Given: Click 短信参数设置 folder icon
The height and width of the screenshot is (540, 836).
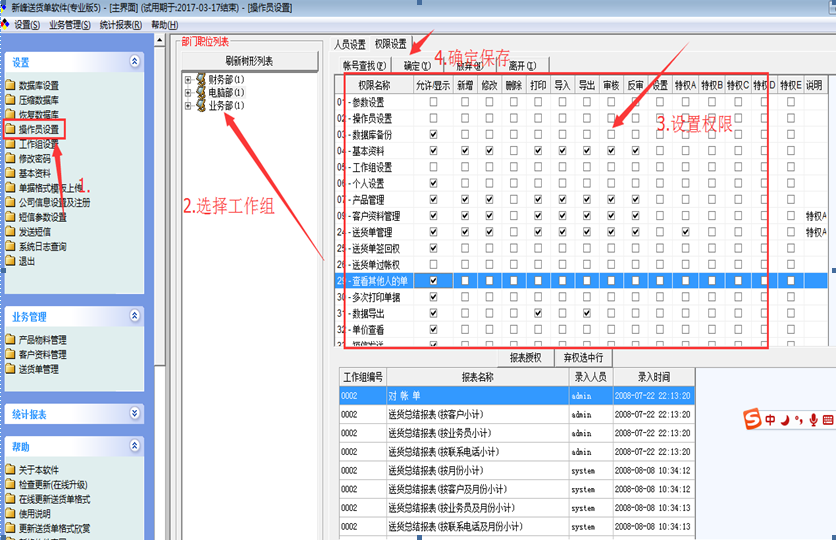Looking at the screenshot, I should [x=11, y=217].
